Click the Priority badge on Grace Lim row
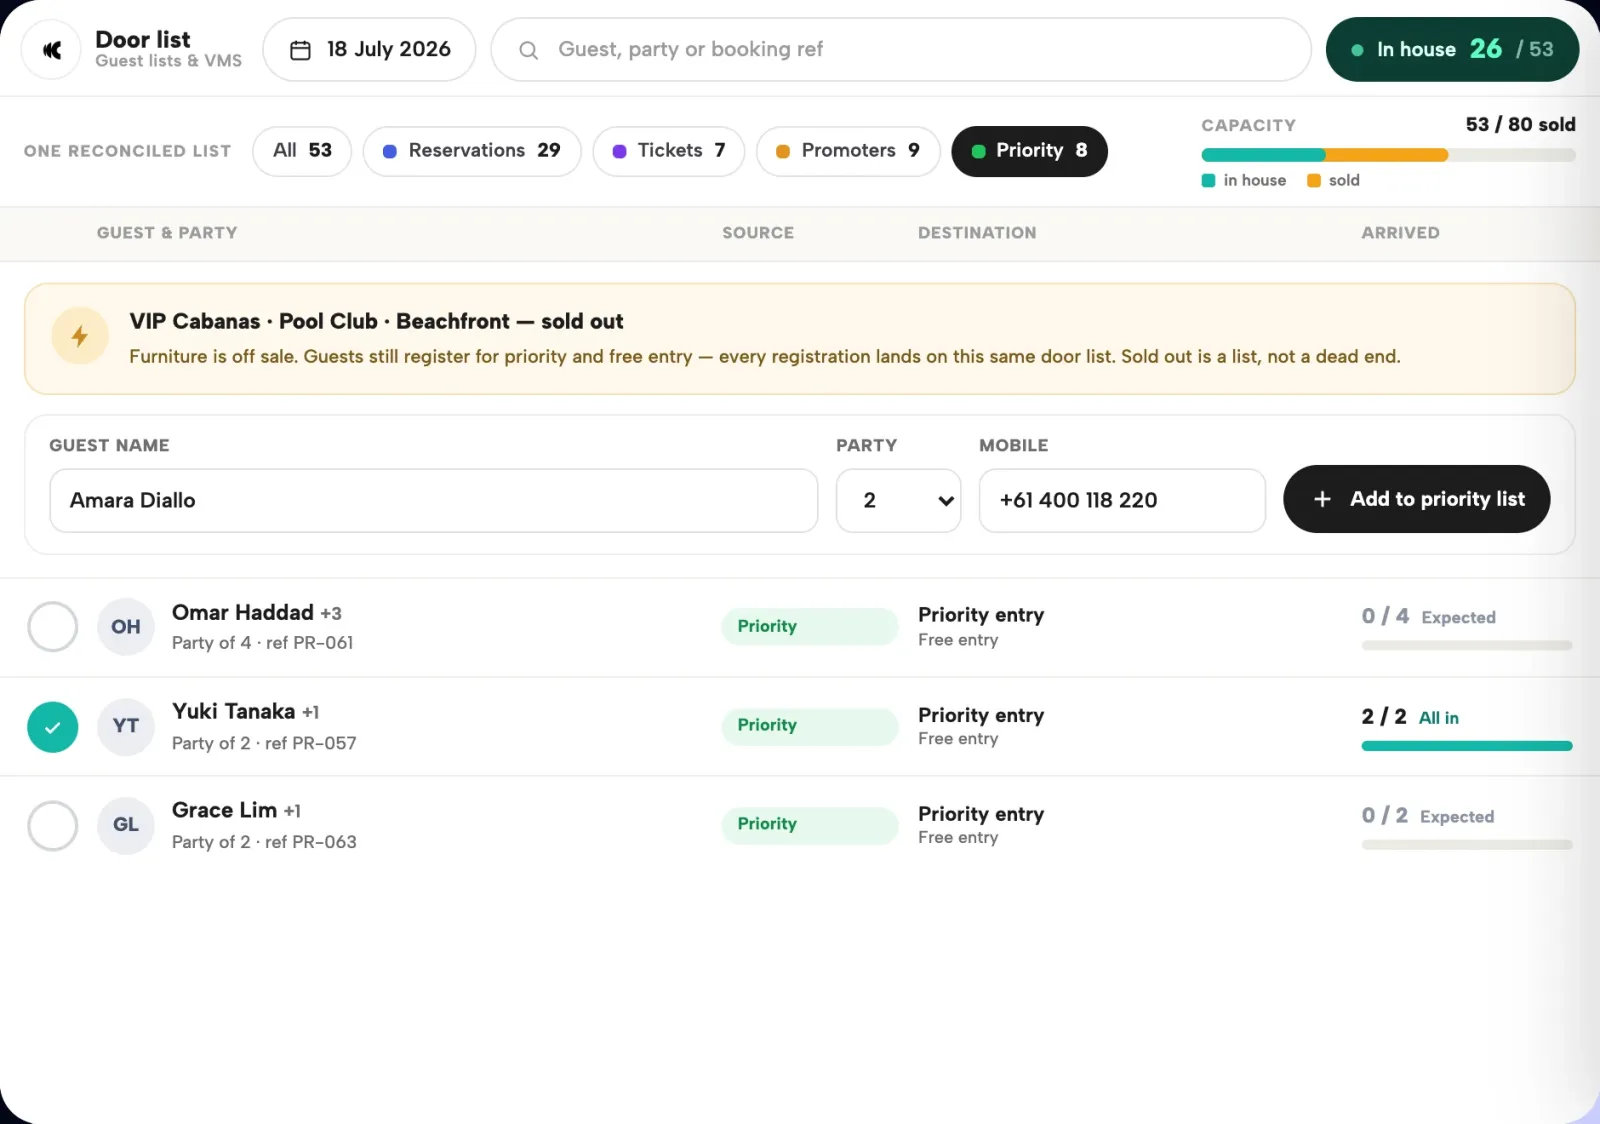 [x=810, y=825]
